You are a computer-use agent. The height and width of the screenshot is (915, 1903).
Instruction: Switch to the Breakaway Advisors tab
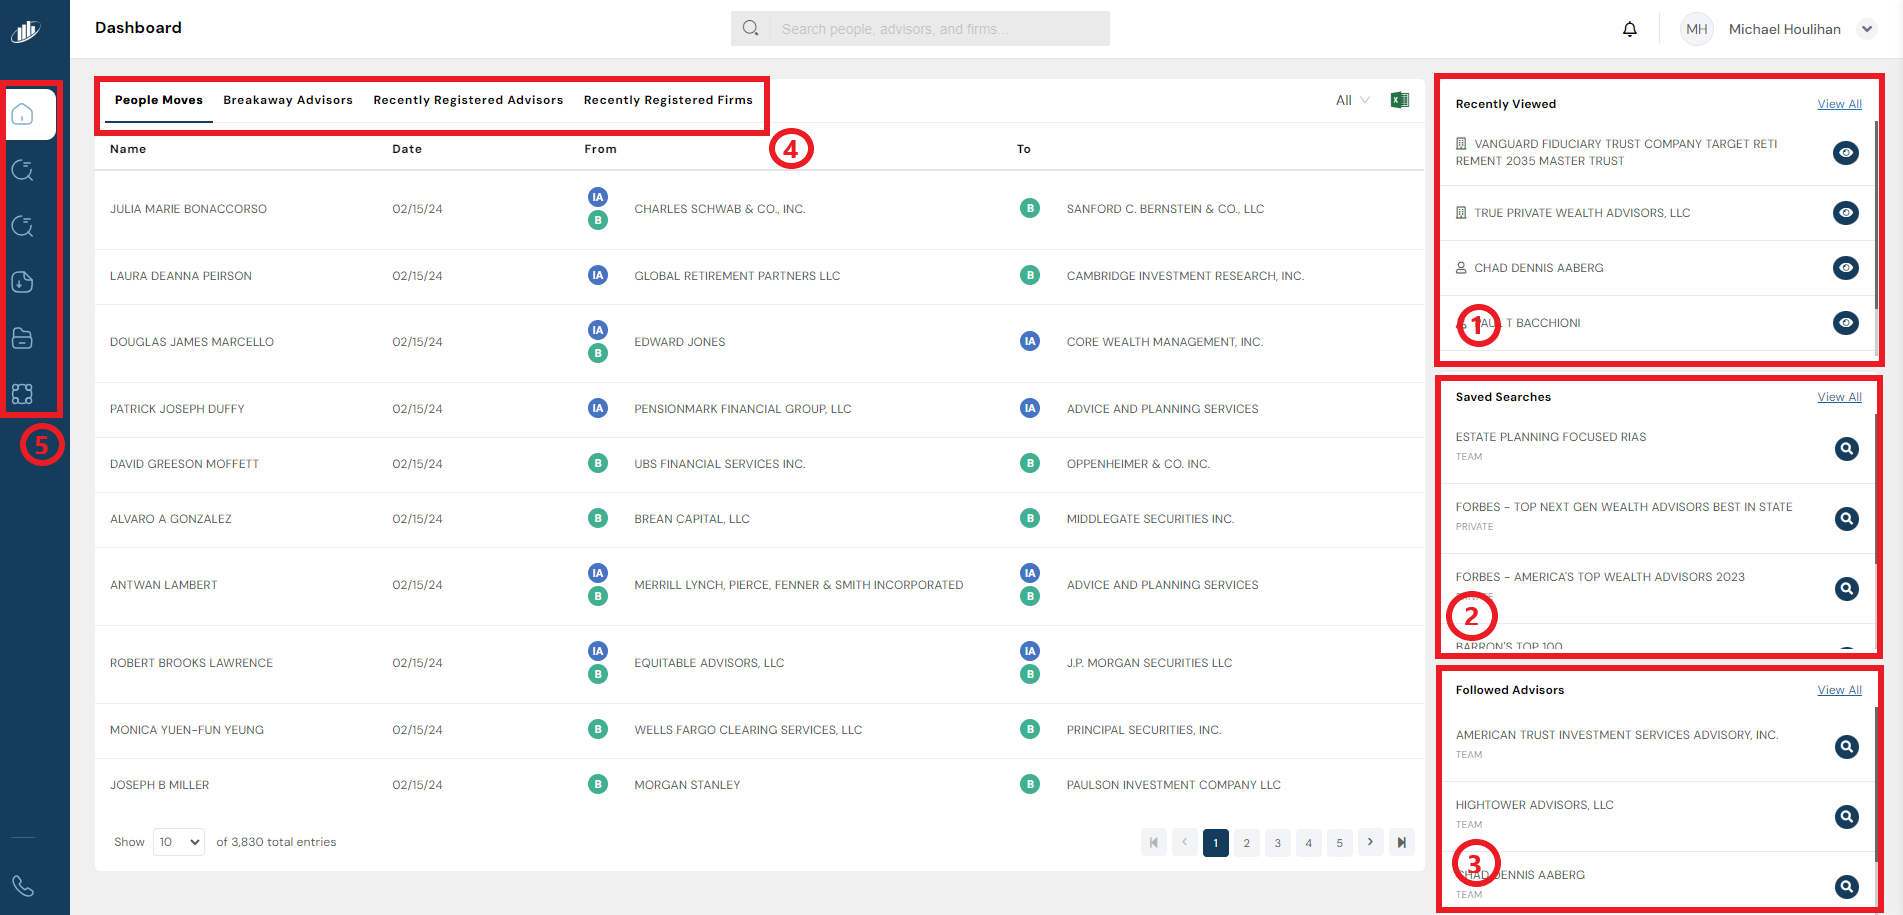coord(288,100)
